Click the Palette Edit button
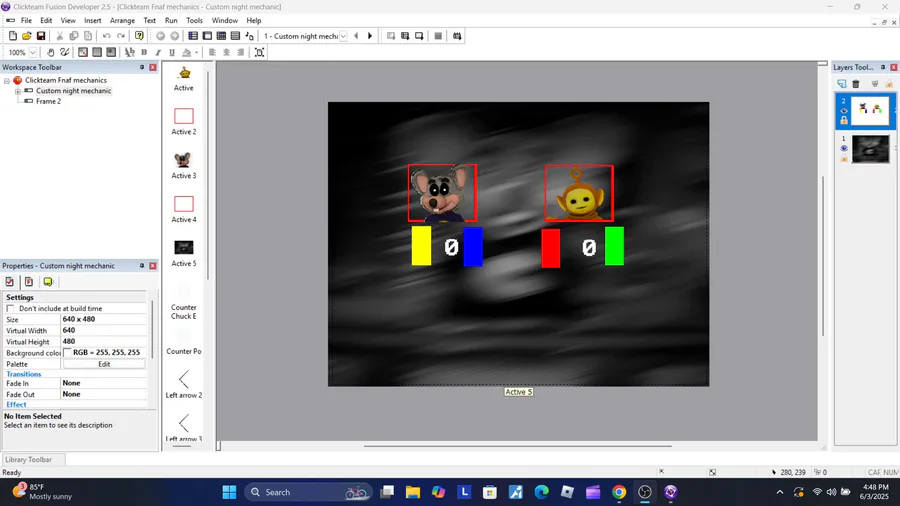Viewport: 900px width, 506px height. (104, 364)
